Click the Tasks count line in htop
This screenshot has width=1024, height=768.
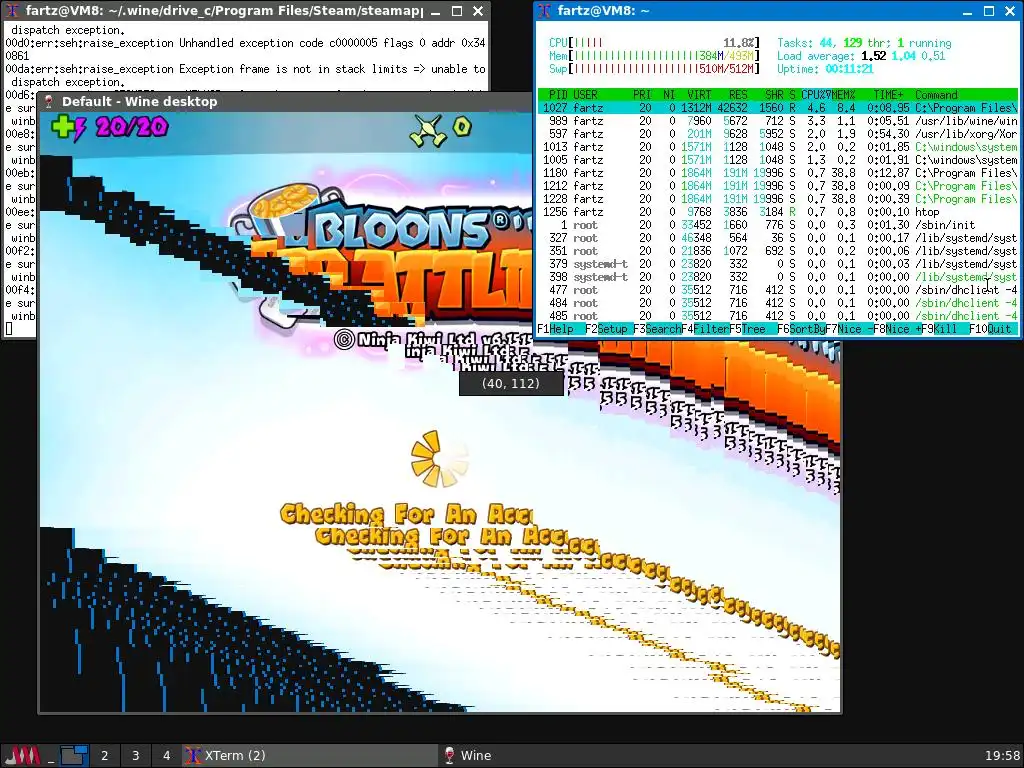click(864, 43)
